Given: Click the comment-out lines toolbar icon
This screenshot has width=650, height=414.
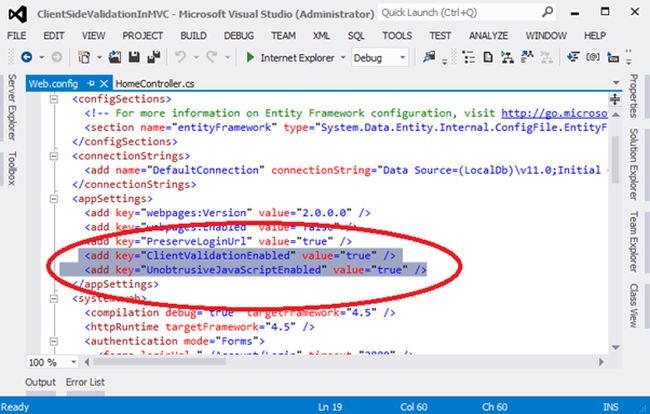Looking at the screenshot, I should 573,57.
